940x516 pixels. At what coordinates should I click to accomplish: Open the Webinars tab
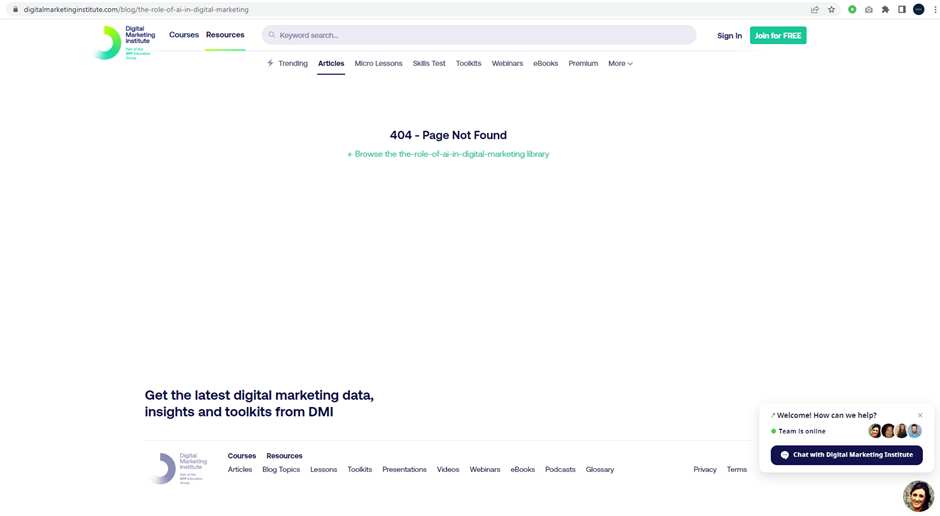tap(507, 64)
